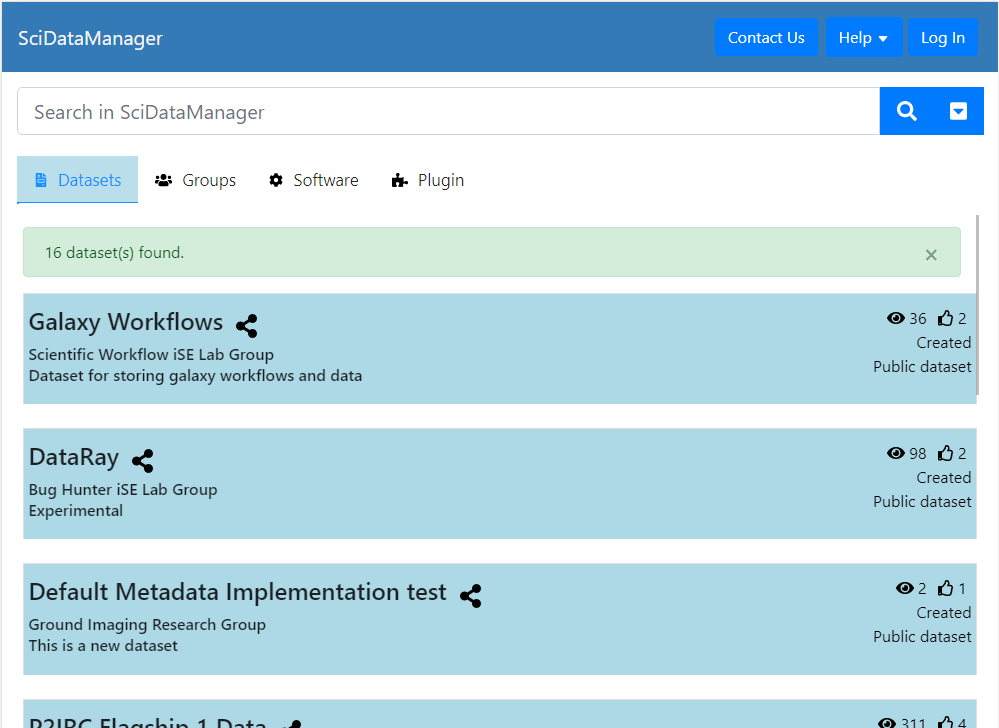Click 'Dataset for storing galaxy workflows and data'
The height and width of the screenshot is (728, 999).
click(196, 376)
